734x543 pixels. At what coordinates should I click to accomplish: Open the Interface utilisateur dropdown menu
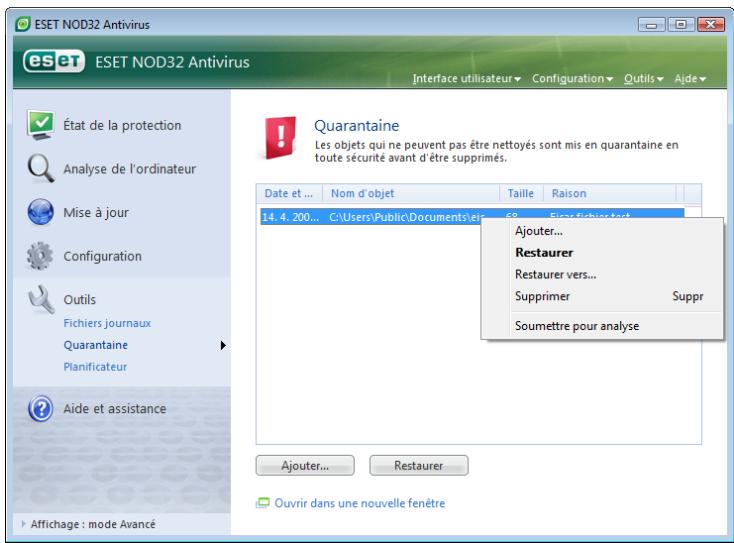(x=466, y=79)
